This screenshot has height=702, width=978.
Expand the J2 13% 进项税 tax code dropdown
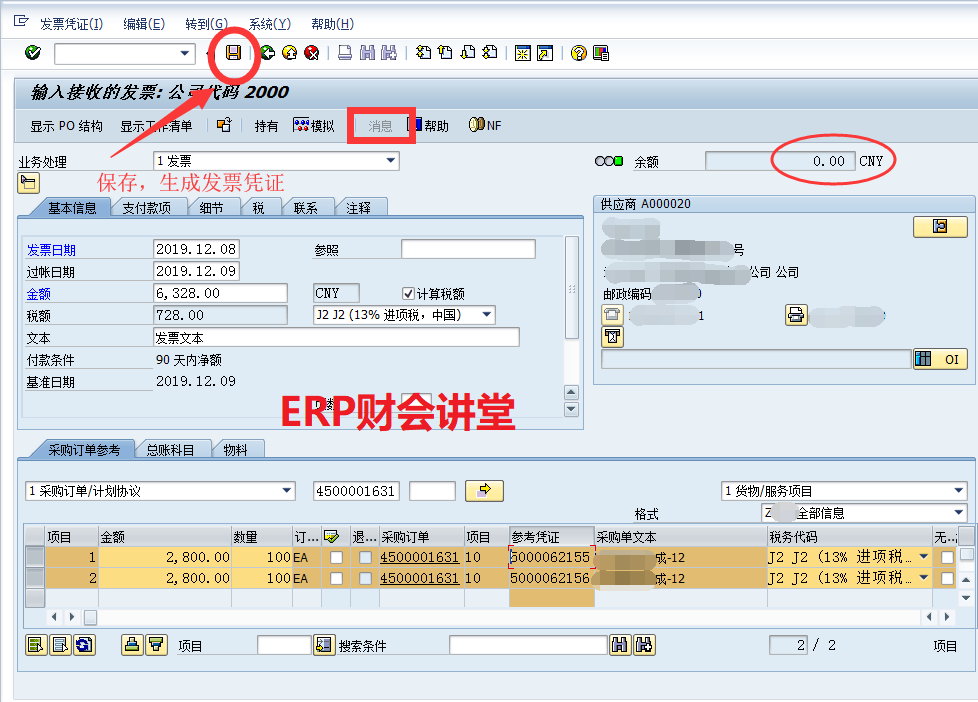pyautogui.click(x=487, y=315)
